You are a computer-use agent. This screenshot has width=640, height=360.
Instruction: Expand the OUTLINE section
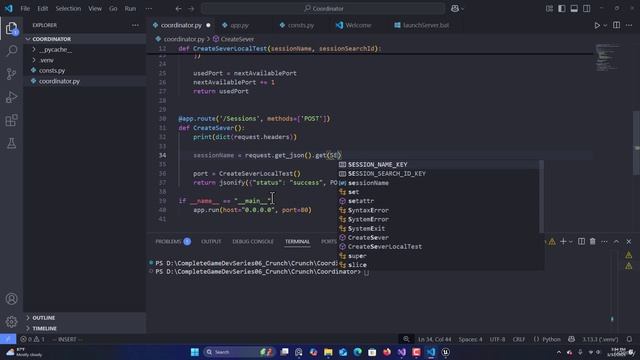44,318
